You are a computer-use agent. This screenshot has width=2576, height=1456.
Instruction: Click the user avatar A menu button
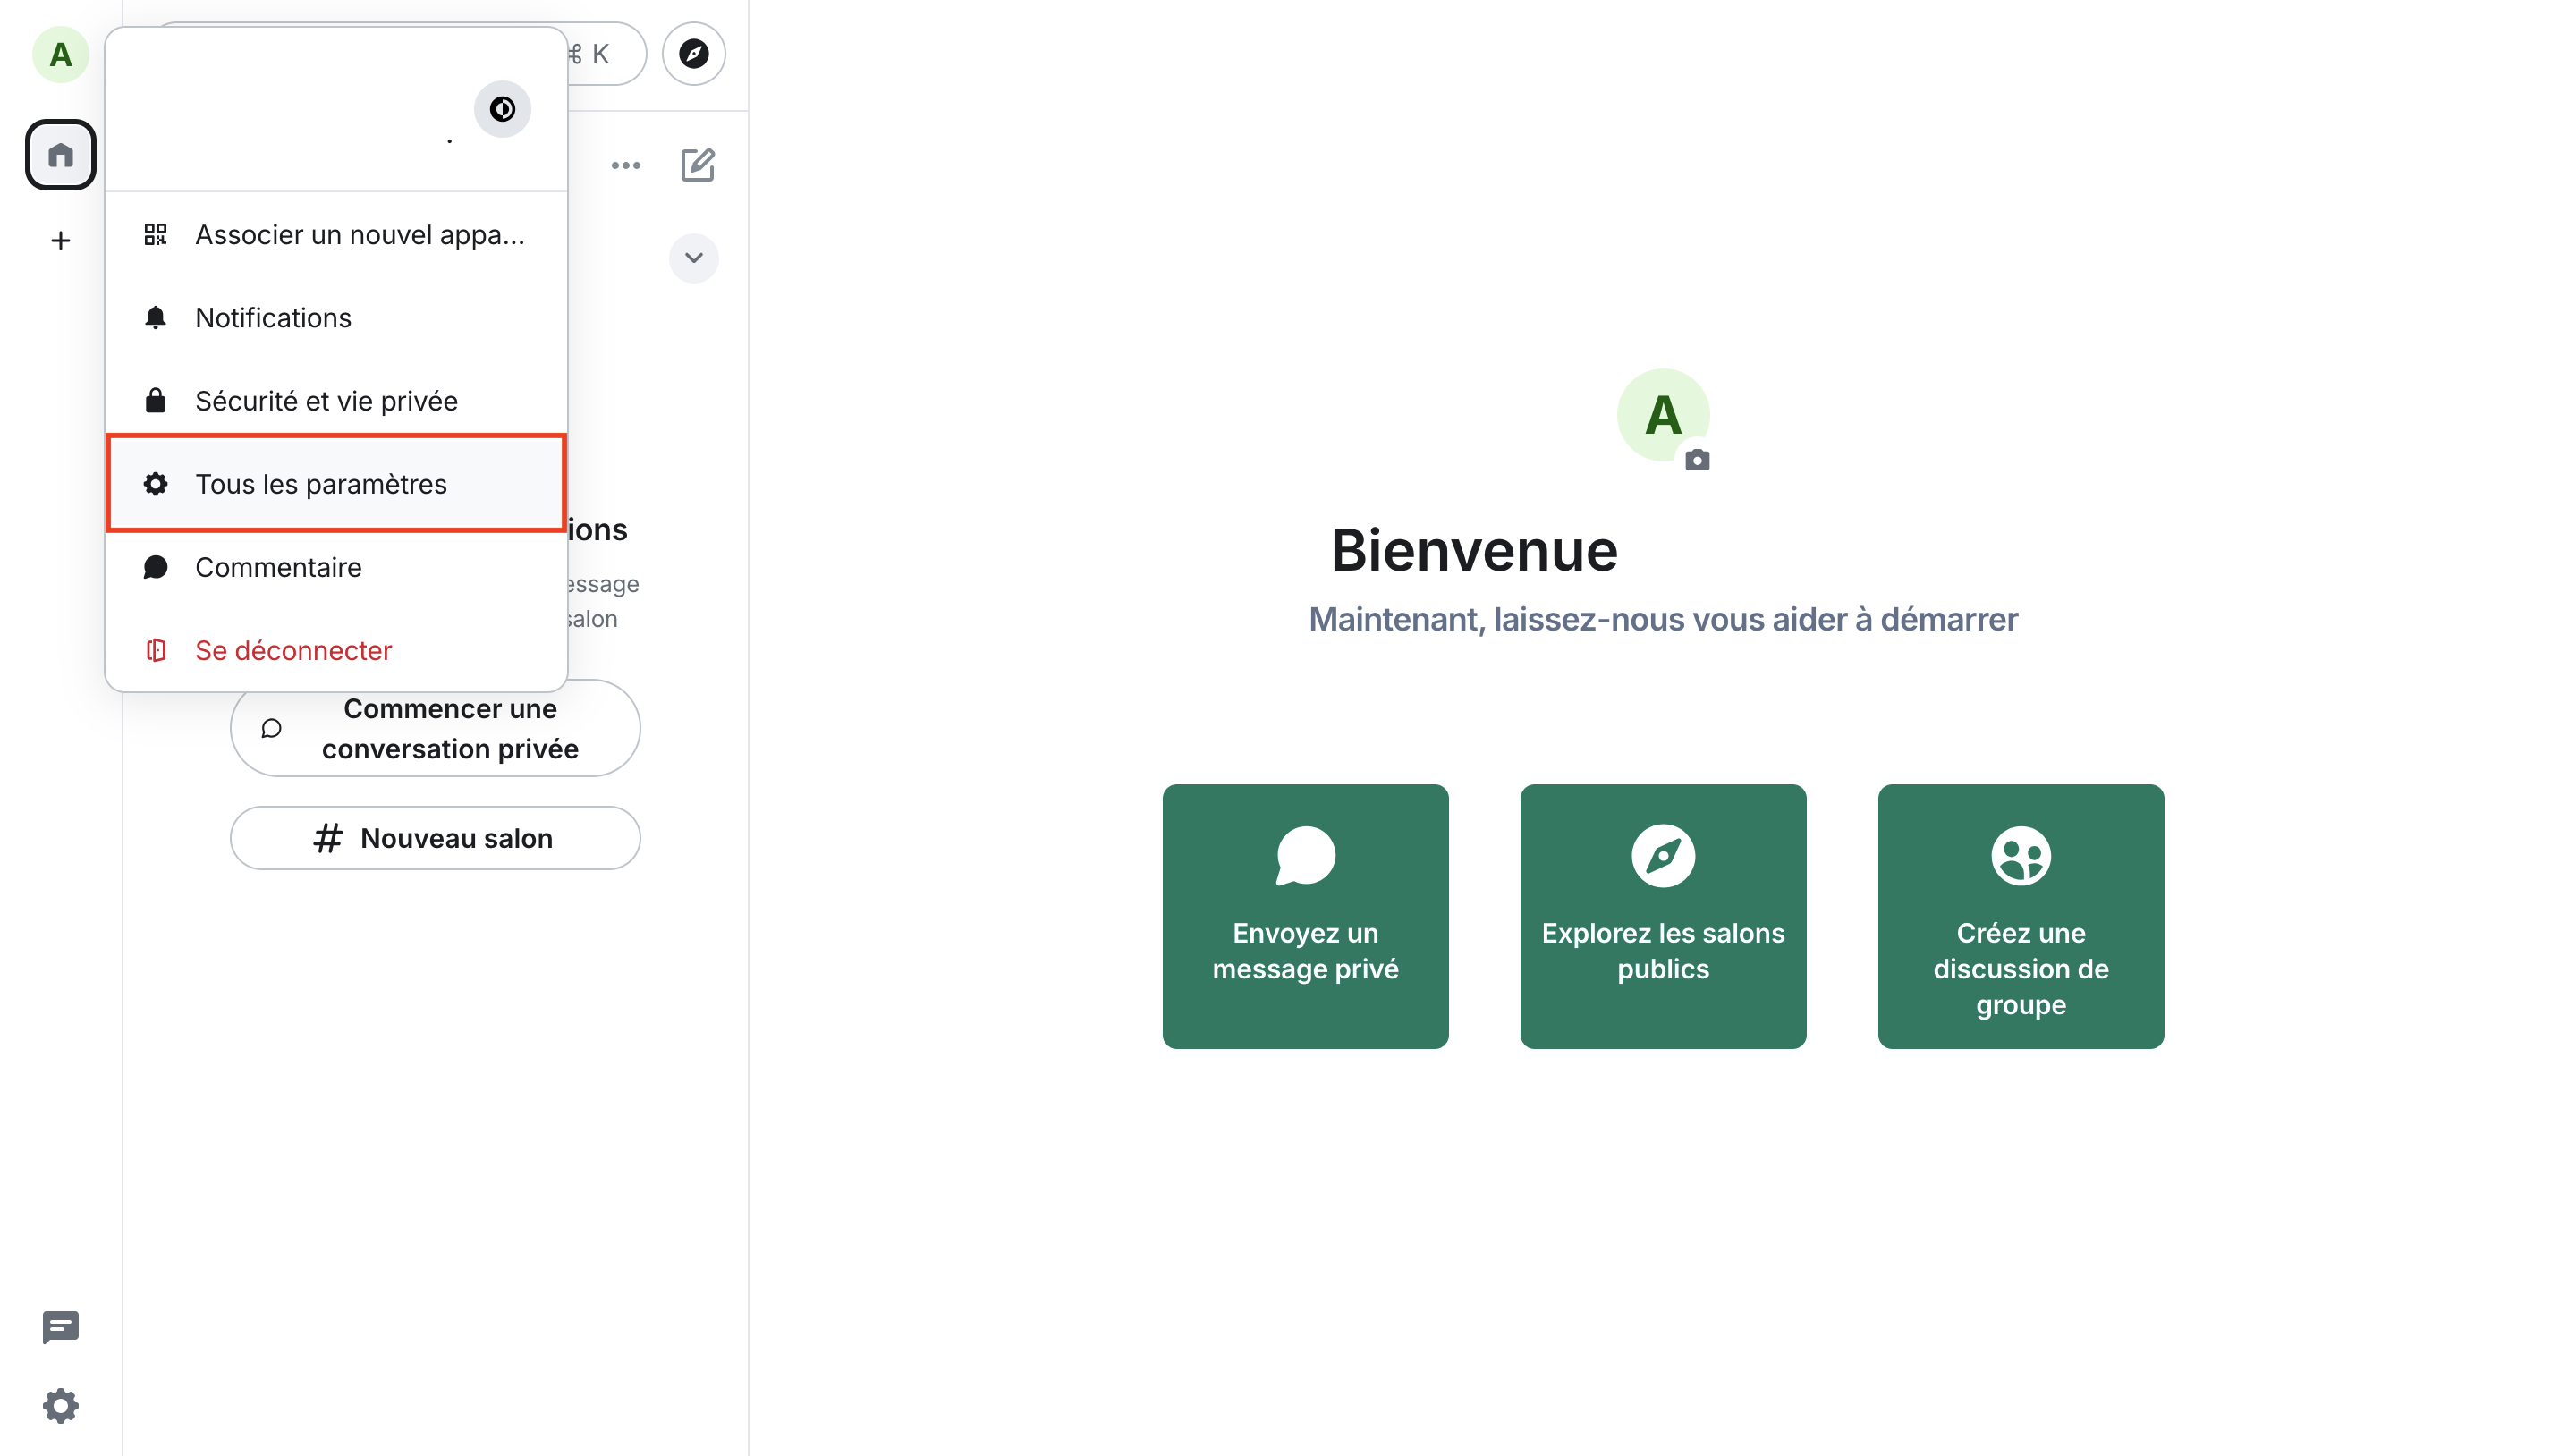[61, 54]
